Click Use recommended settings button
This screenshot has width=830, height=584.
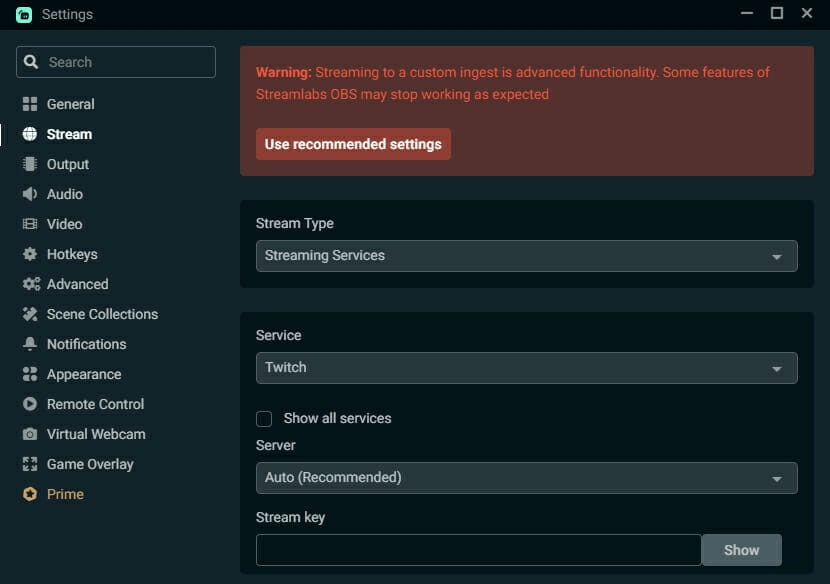pos(353,144)
